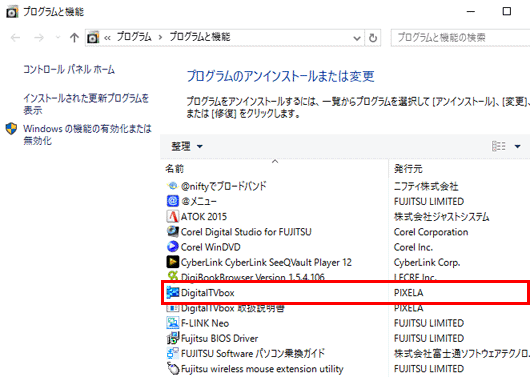This screenshot has height=377, width=530.
Task: Select the ATOK 2015 icon
Action: (x=172, y=216)
